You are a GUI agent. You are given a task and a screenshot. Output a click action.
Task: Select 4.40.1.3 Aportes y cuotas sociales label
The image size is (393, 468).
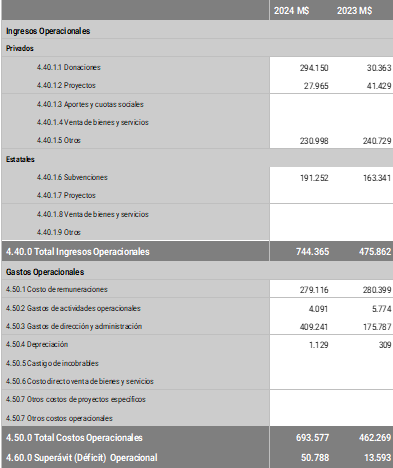(90, 104)
